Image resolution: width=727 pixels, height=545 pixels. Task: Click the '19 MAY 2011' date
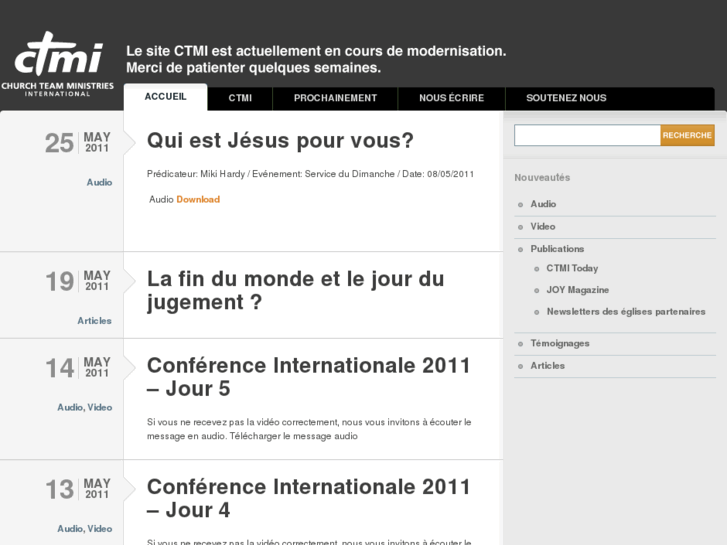click(77, 281)
